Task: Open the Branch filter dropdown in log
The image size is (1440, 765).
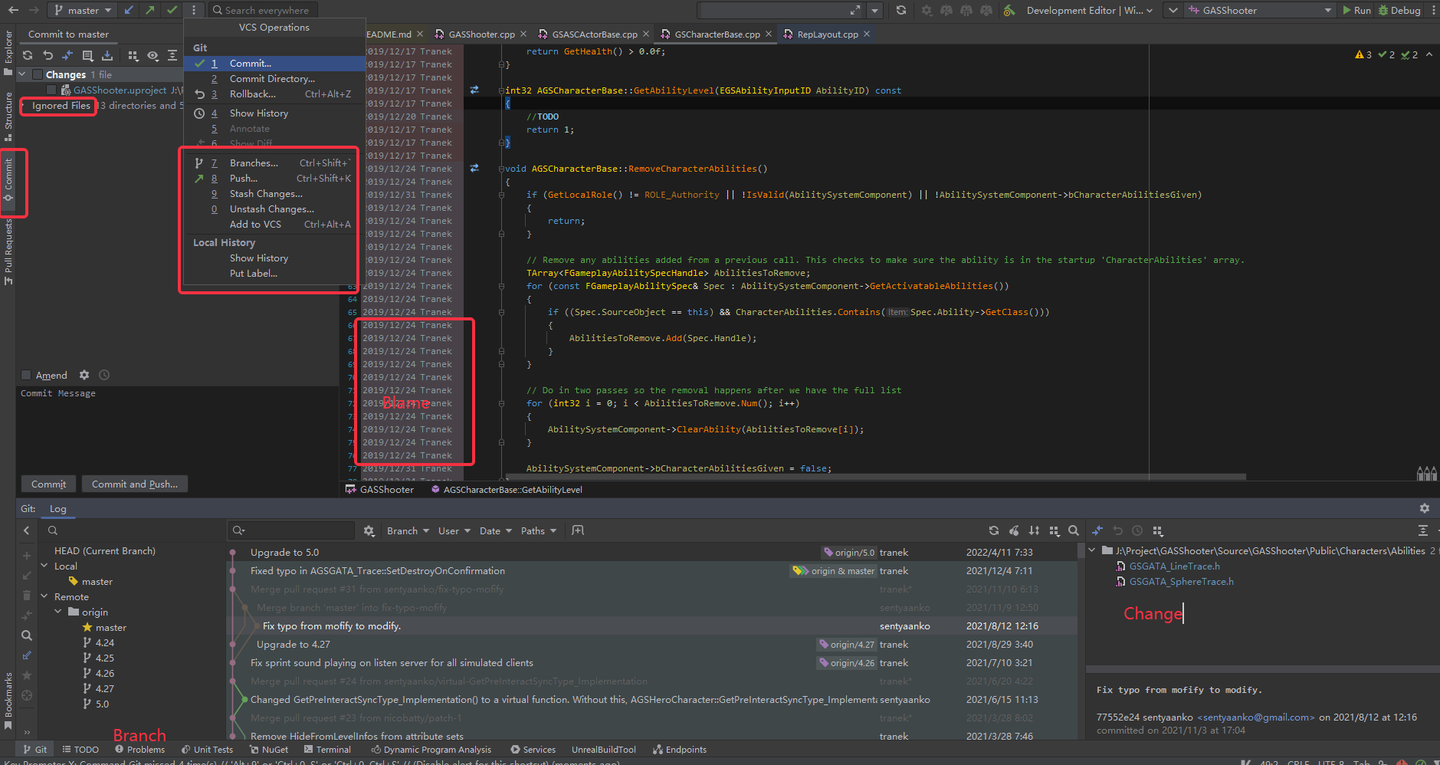Action: click(x=407, y=531)
